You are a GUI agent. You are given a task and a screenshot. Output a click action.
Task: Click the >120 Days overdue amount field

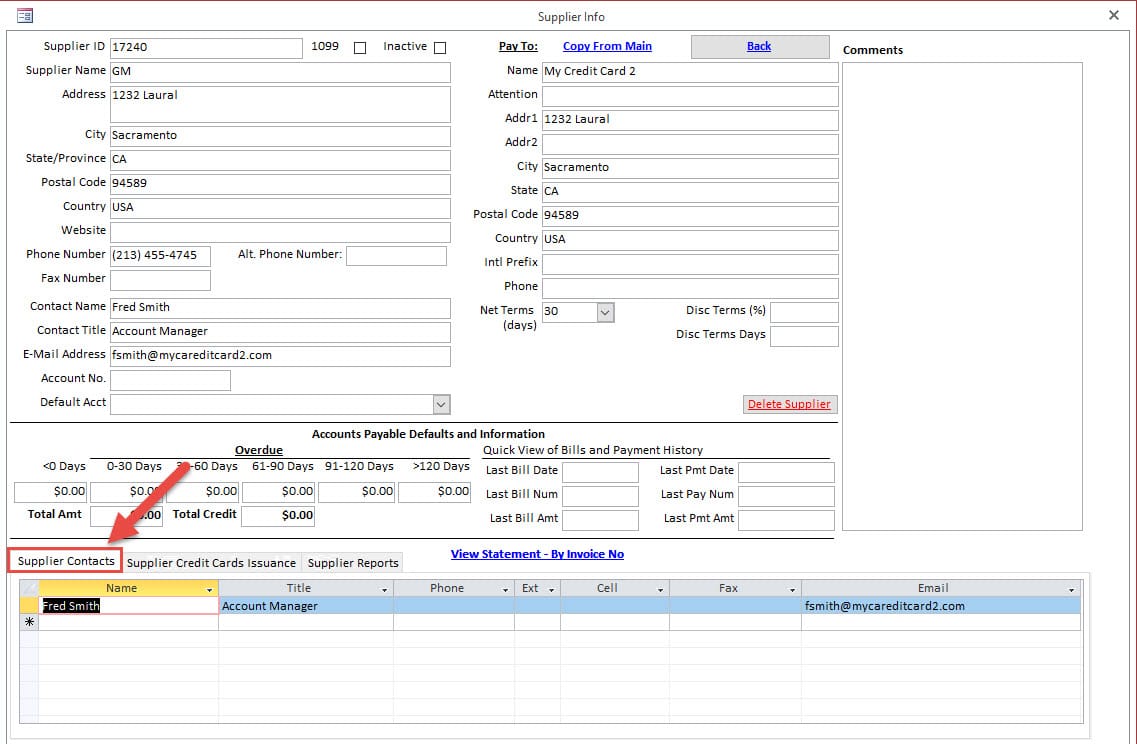[x=434, y=492]
